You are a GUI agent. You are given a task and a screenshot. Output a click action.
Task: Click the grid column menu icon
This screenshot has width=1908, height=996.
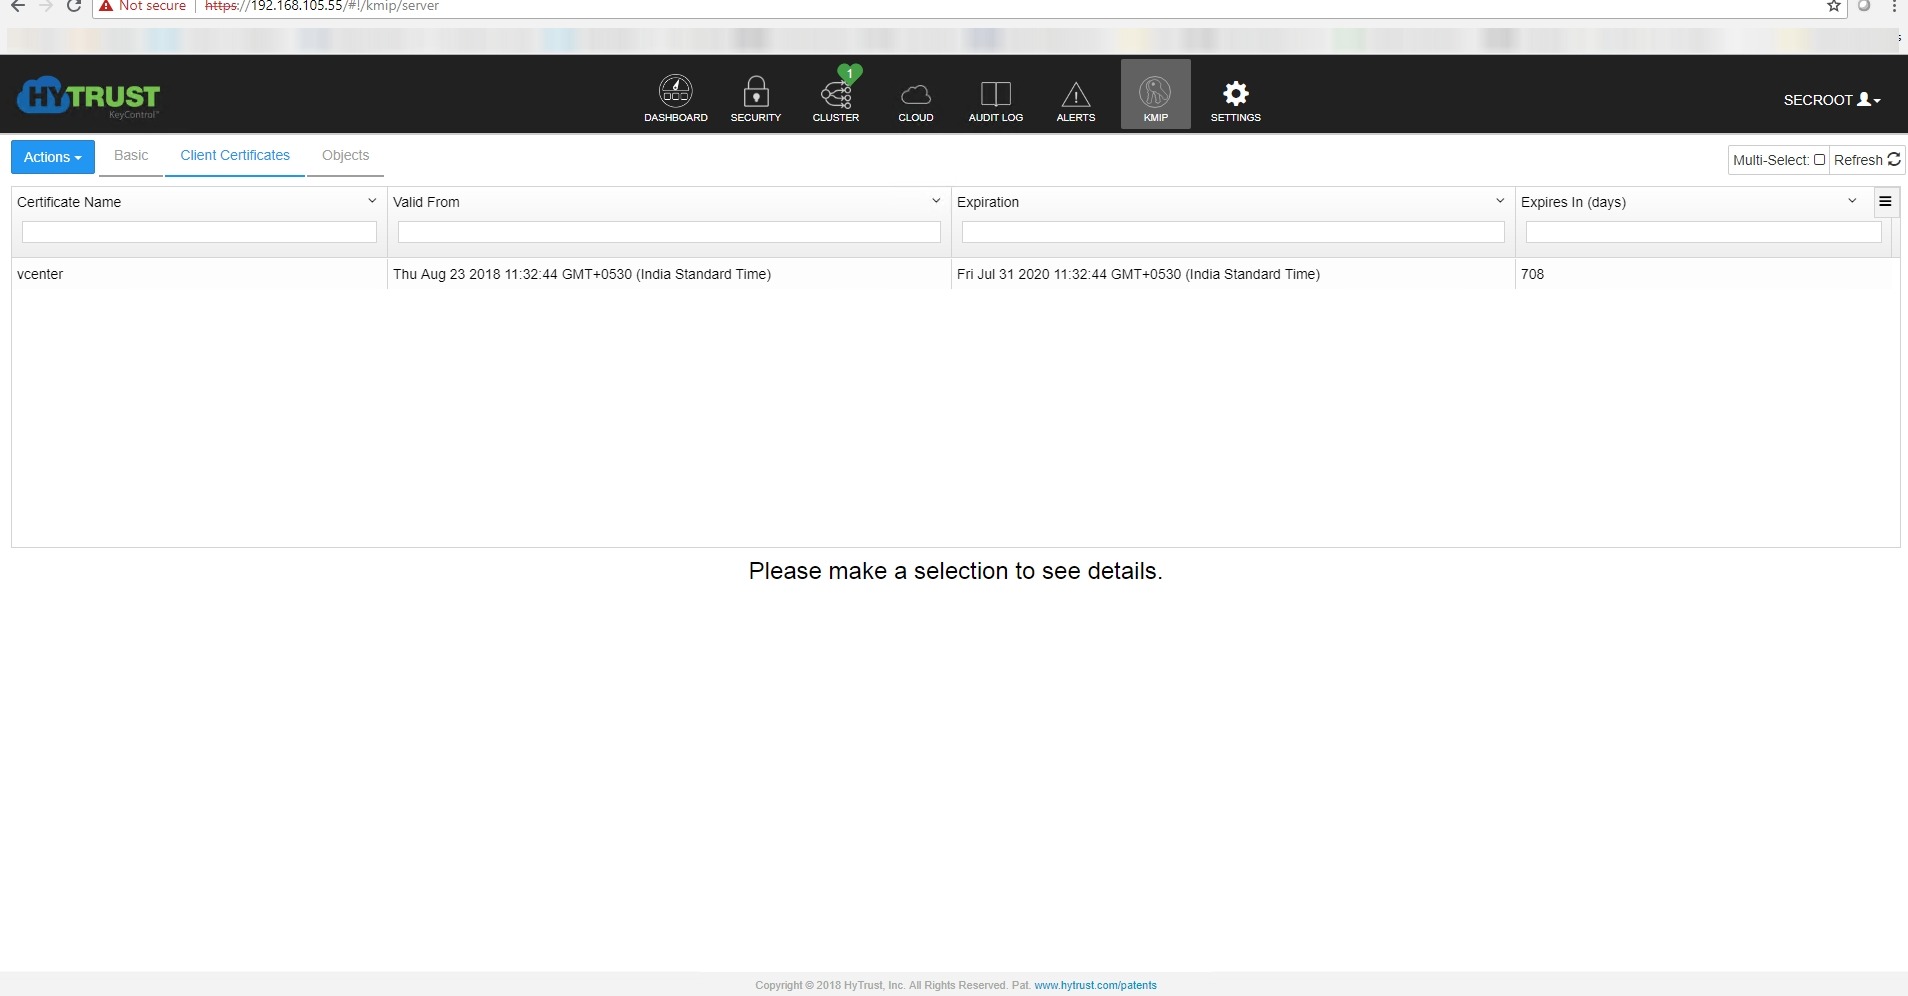click(1885, 202)
